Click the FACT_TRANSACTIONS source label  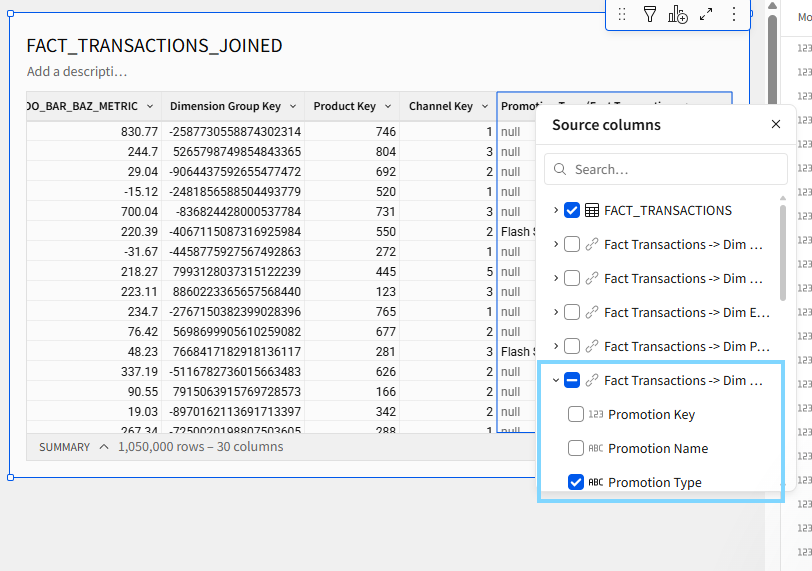(x=668, y=211)
